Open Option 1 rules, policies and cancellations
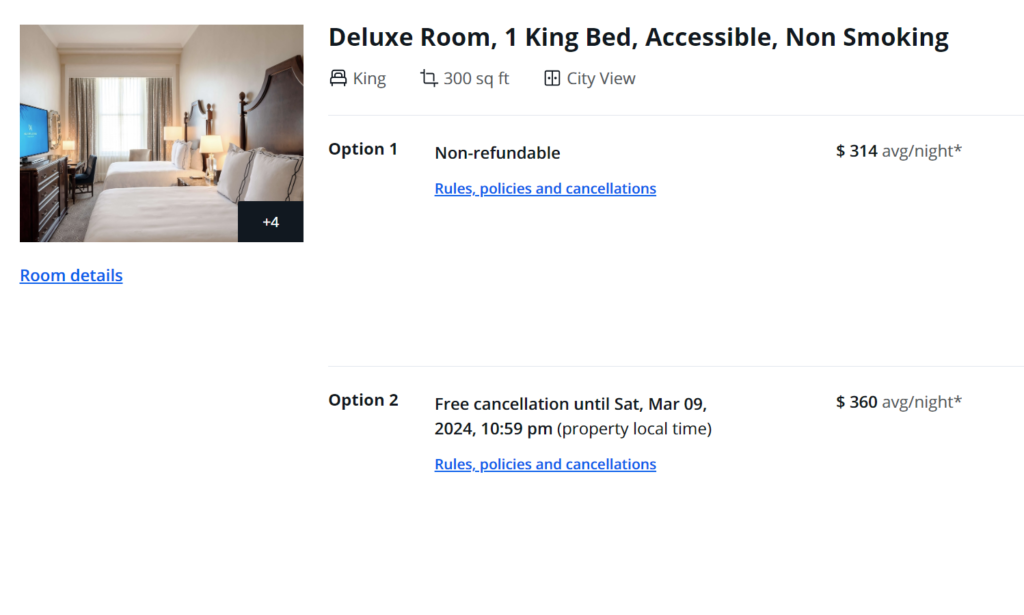The height and width of the screenshot is (615, 1024). point(545,189)
